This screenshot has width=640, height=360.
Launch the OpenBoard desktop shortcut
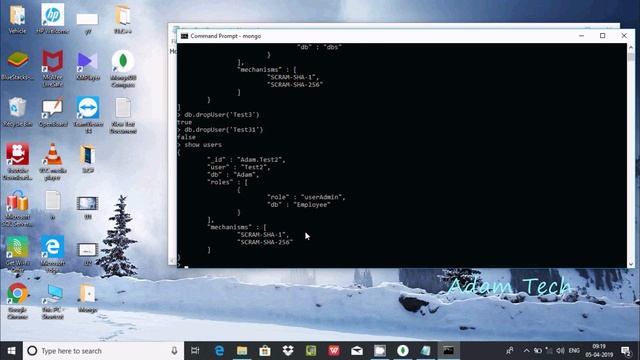pyautogui.click(x=53, y=112)
